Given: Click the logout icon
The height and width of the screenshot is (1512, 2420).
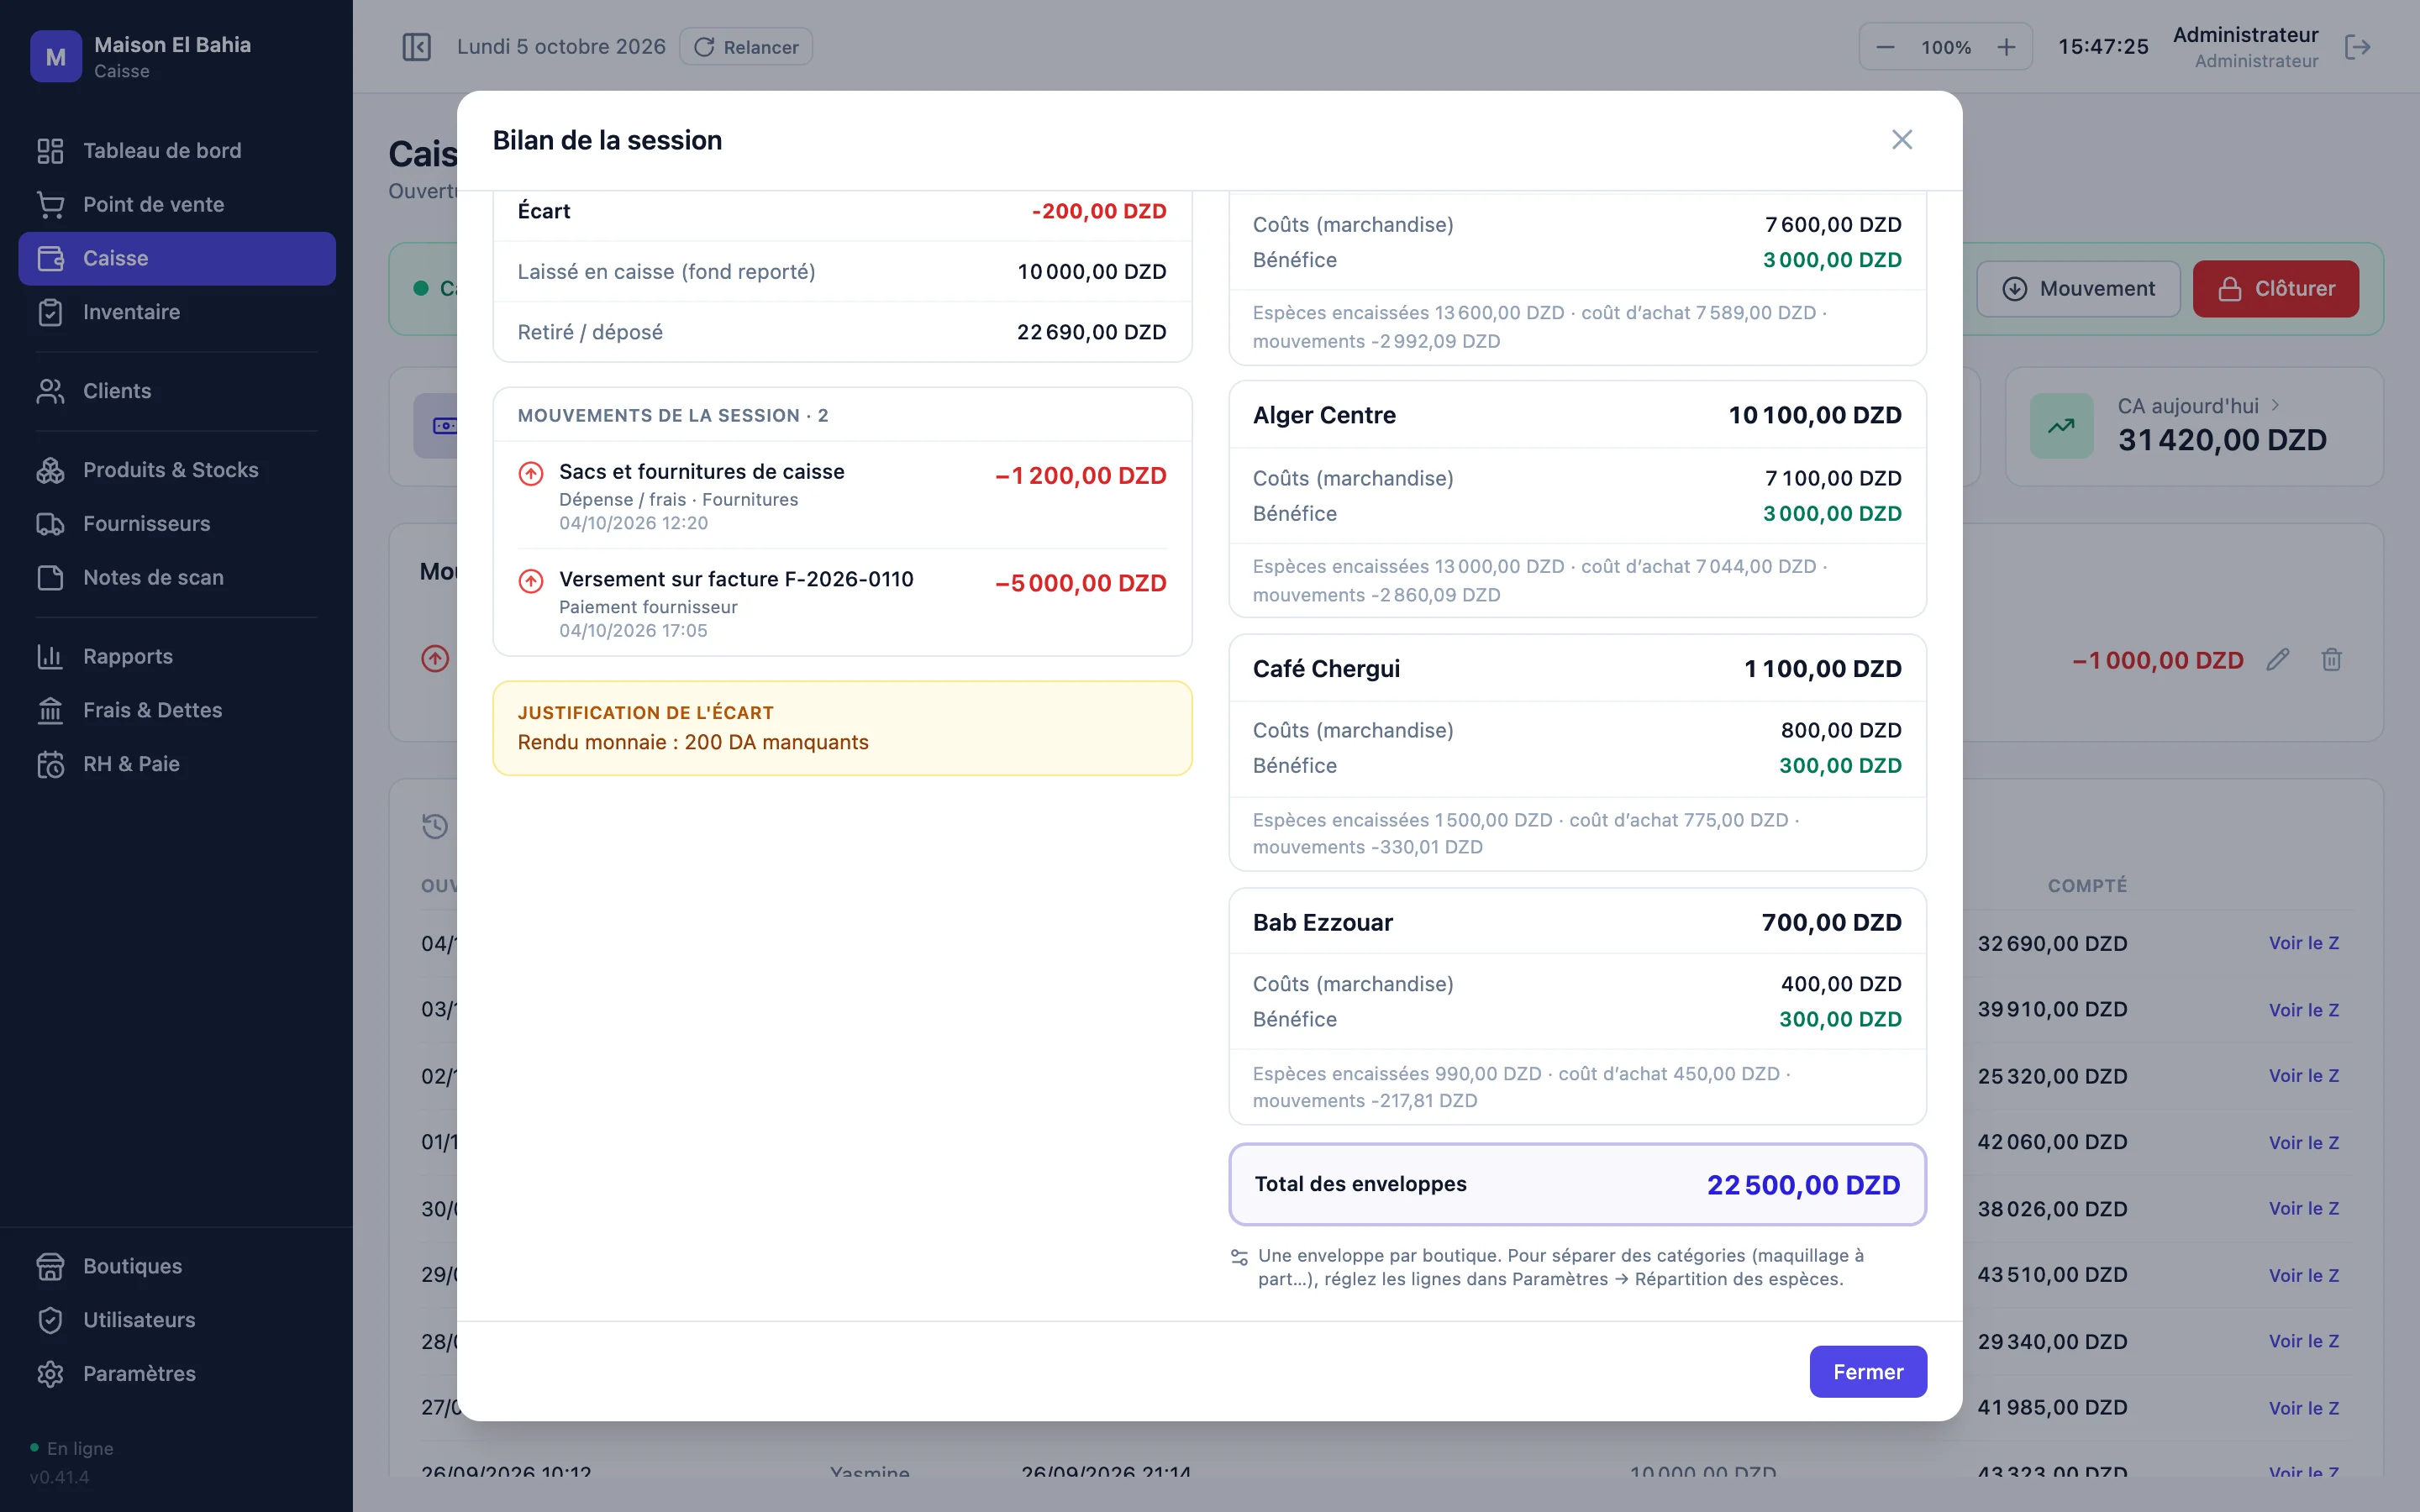Looking at the screenshot, I should pos(2357,47).
